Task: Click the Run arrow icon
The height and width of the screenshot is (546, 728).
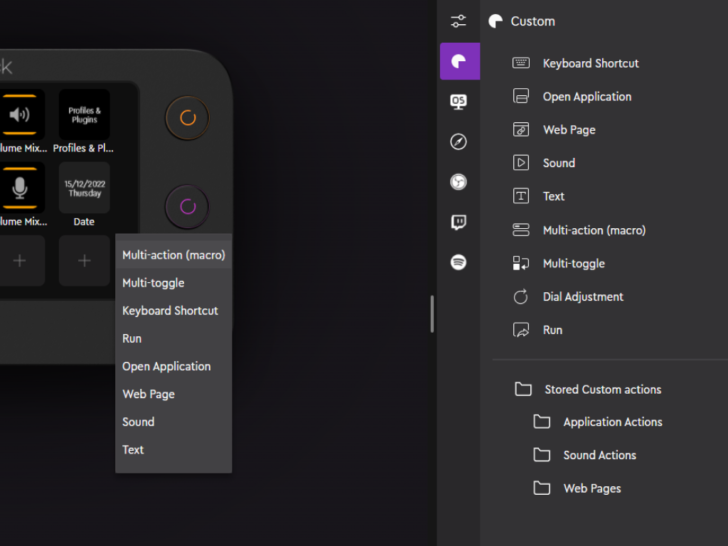Action: click(x=520, y=330)
